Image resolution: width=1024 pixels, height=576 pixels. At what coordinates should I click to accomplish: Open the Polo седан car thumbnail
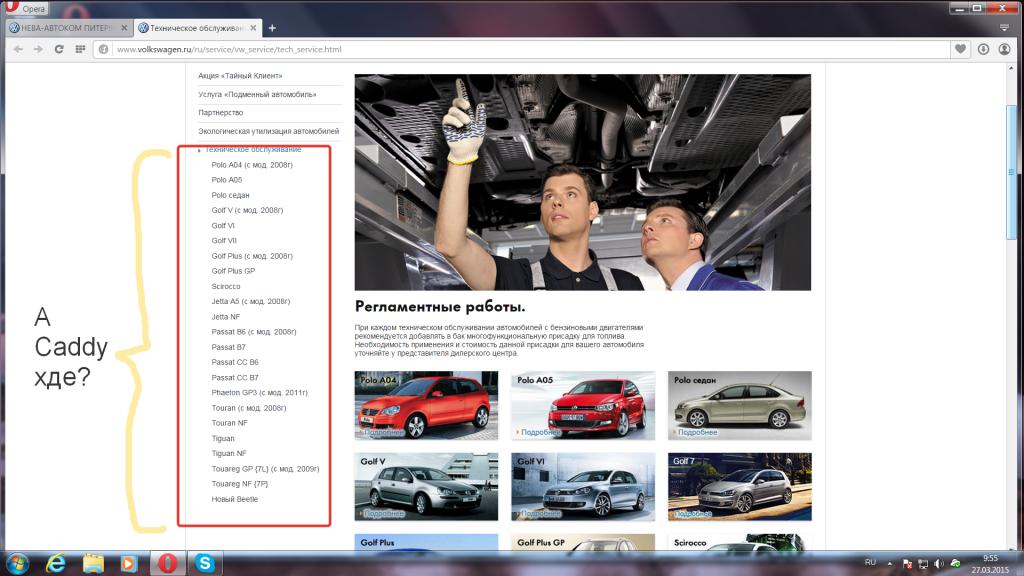click(740, 406)
